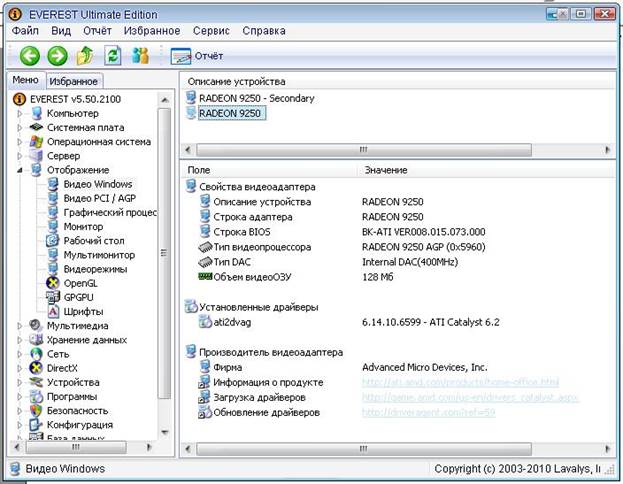Image resolution: width=623 pixels, height=484 pixels.
Task: Click the device list horizontal scrollbar thumb
Action: coord(364,150)
